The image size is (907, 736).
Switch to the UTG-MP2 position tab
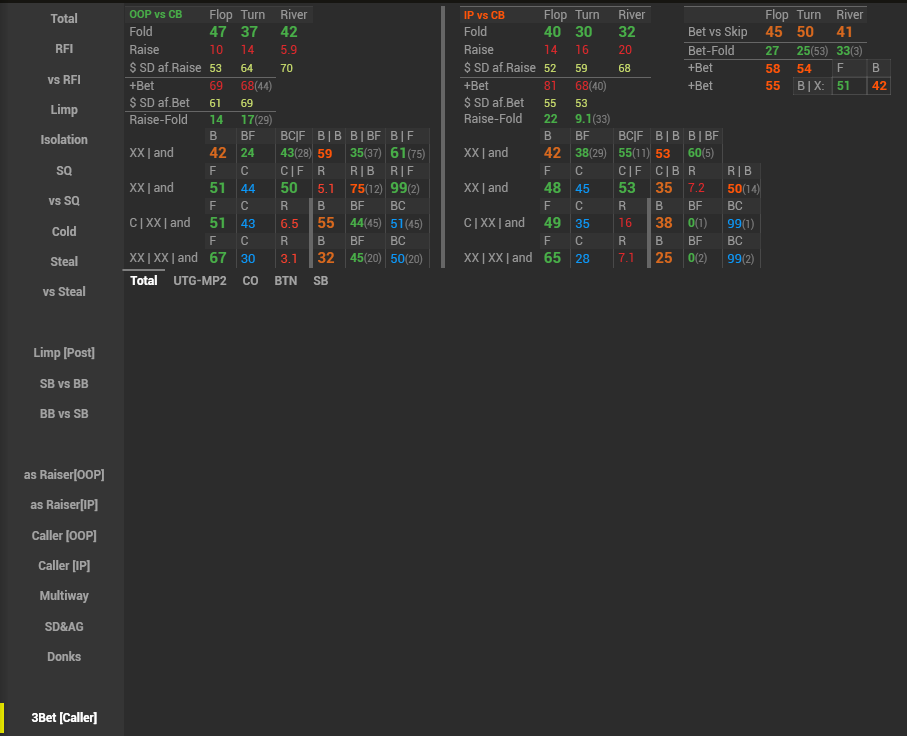pos(200,281)
